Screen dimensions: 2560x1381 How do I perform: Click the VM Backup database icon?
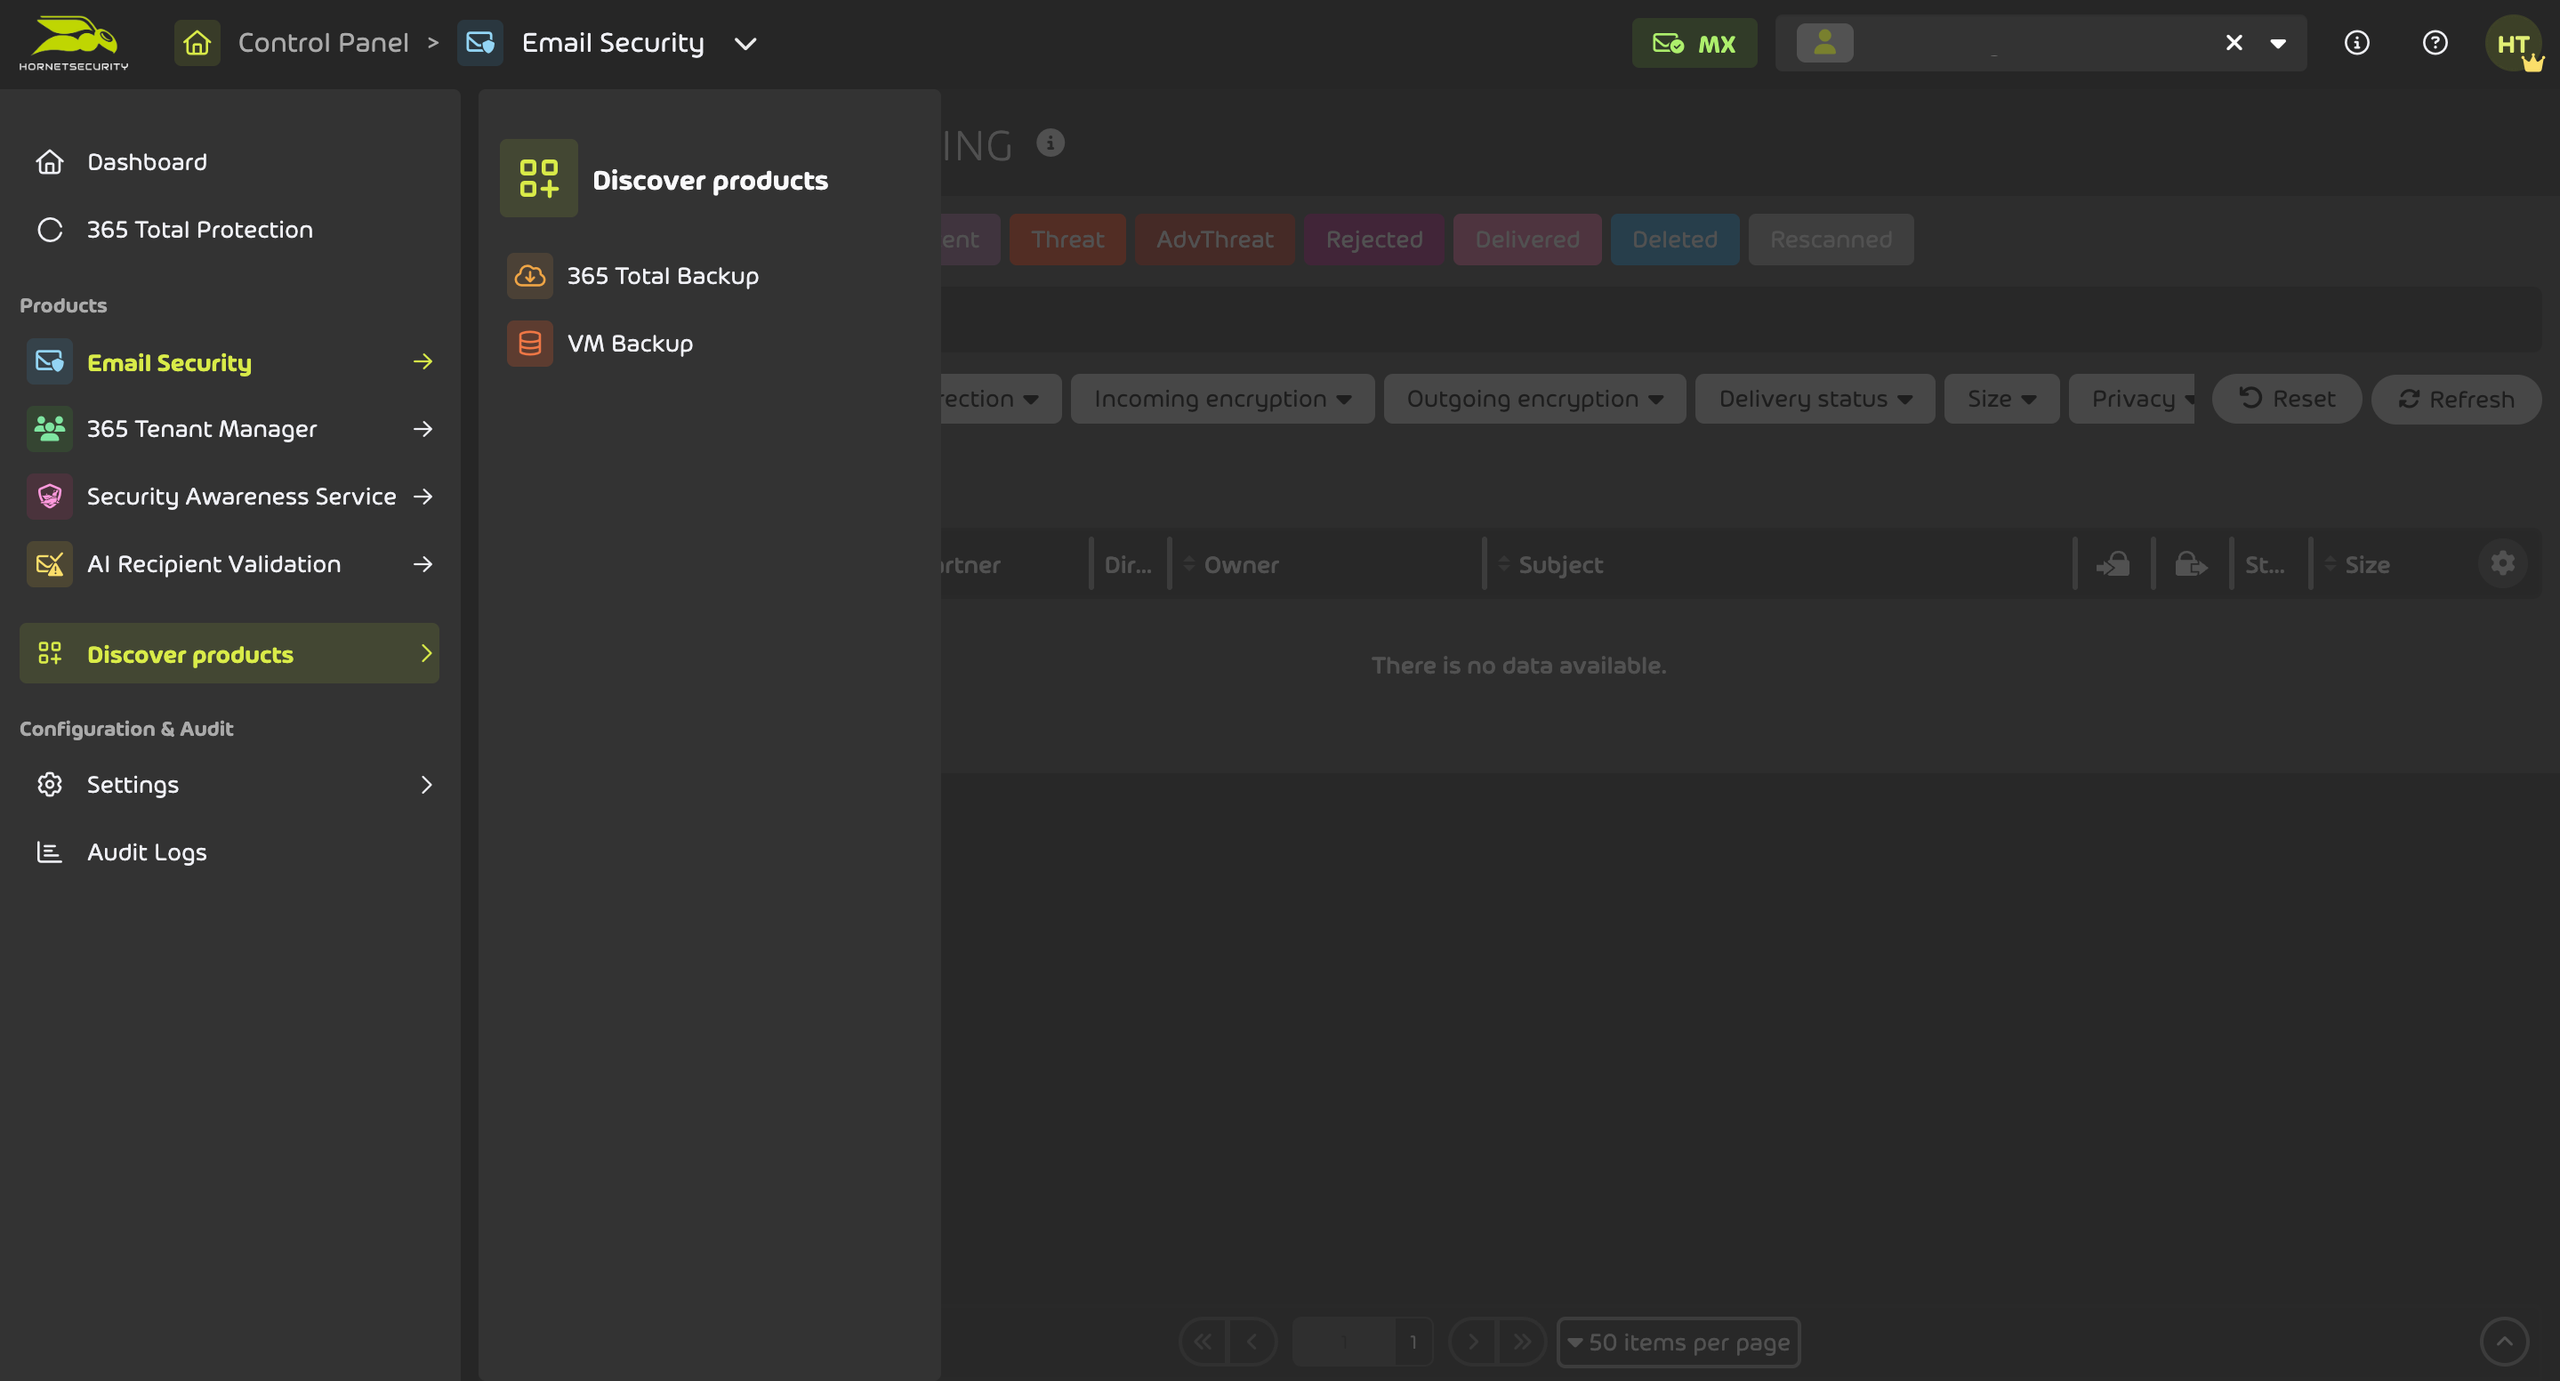(x=530, y=344)
